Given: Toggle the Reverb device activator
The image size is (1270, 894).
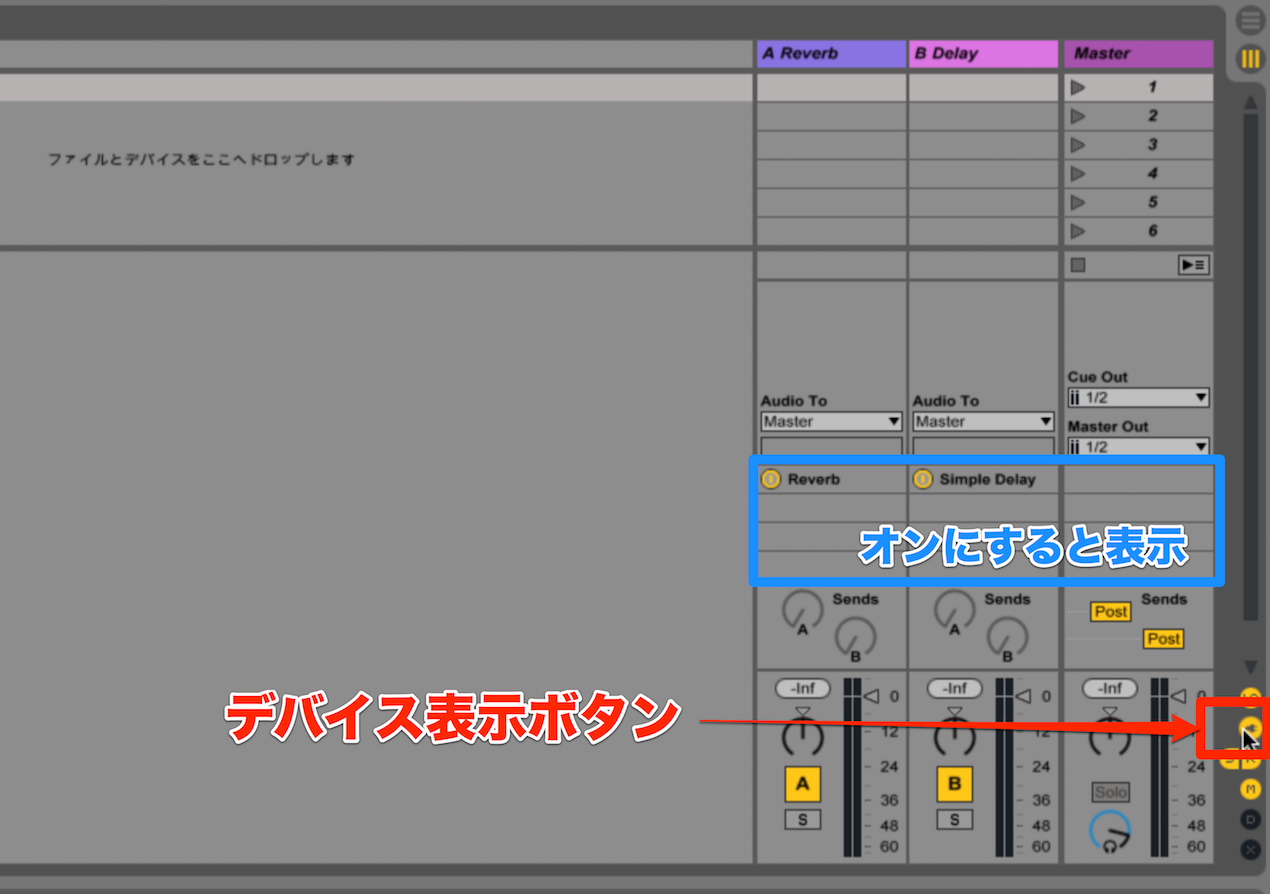Looking at the screenshot, I should [x=770, y=479].
